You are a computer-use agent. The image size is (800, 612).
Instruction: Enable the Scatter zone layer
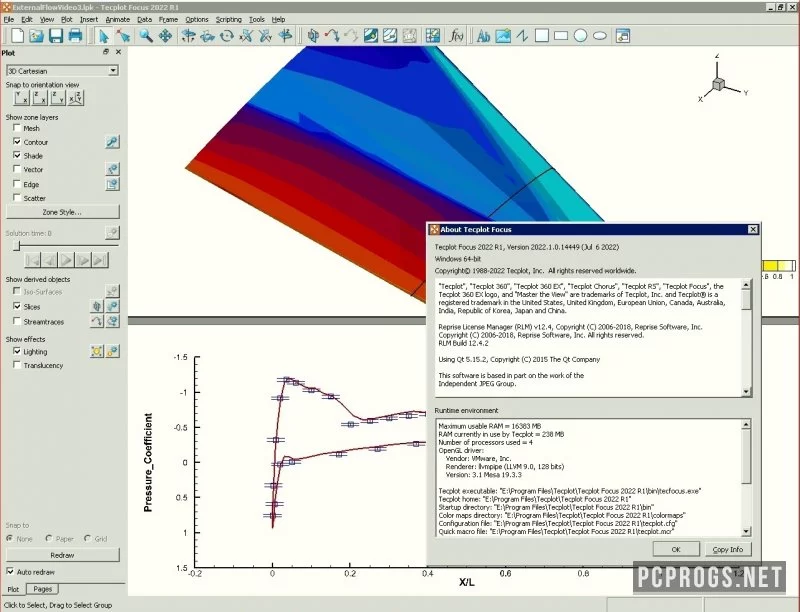(x=17, y=198)
